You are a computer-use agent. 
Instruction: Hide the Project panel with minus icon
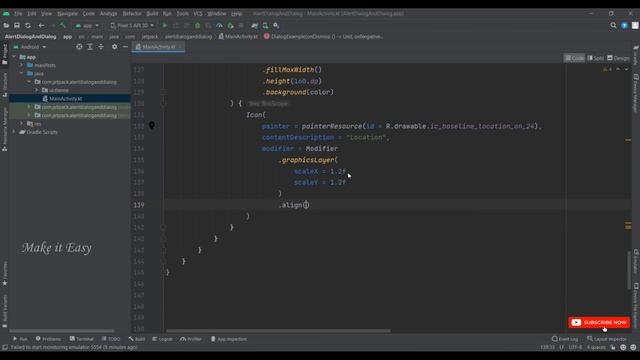pos(125,47)
